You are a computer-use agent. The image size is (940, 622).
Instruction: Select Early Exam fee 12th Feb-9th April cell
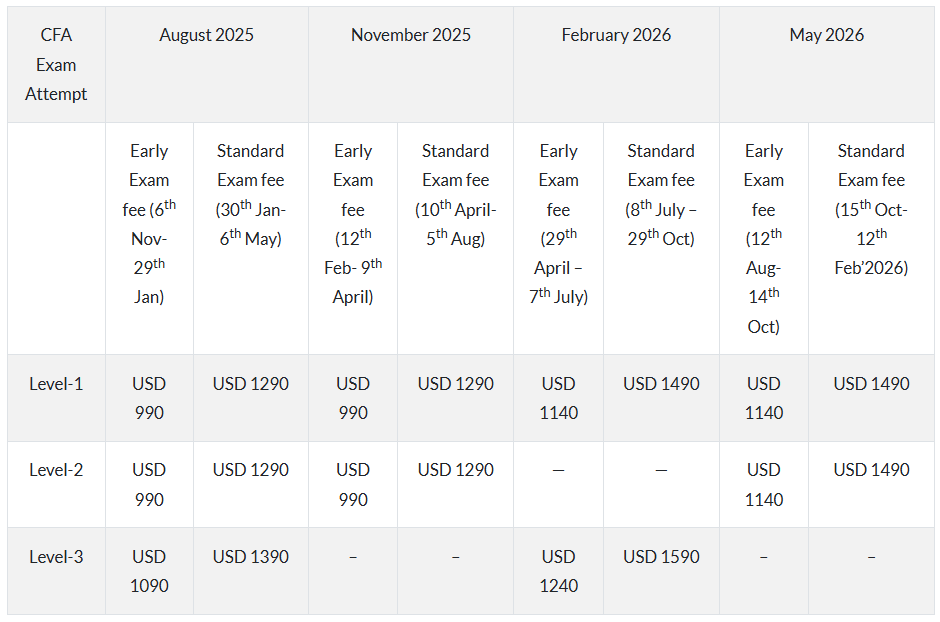[x=353, y=224]
